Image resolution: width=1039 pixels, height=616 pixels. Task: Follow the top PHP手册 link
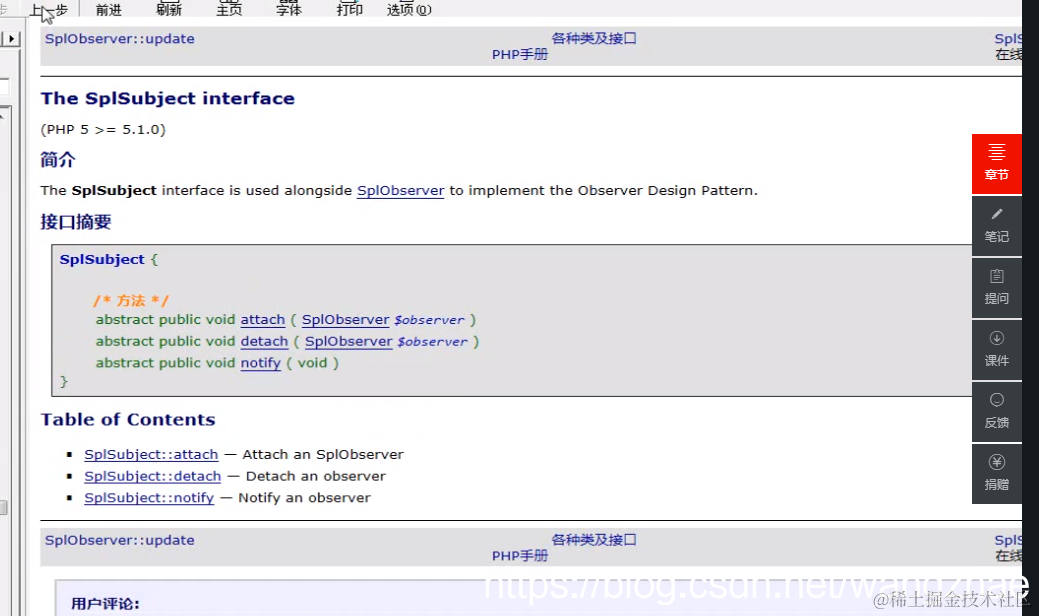click(520, 54)
